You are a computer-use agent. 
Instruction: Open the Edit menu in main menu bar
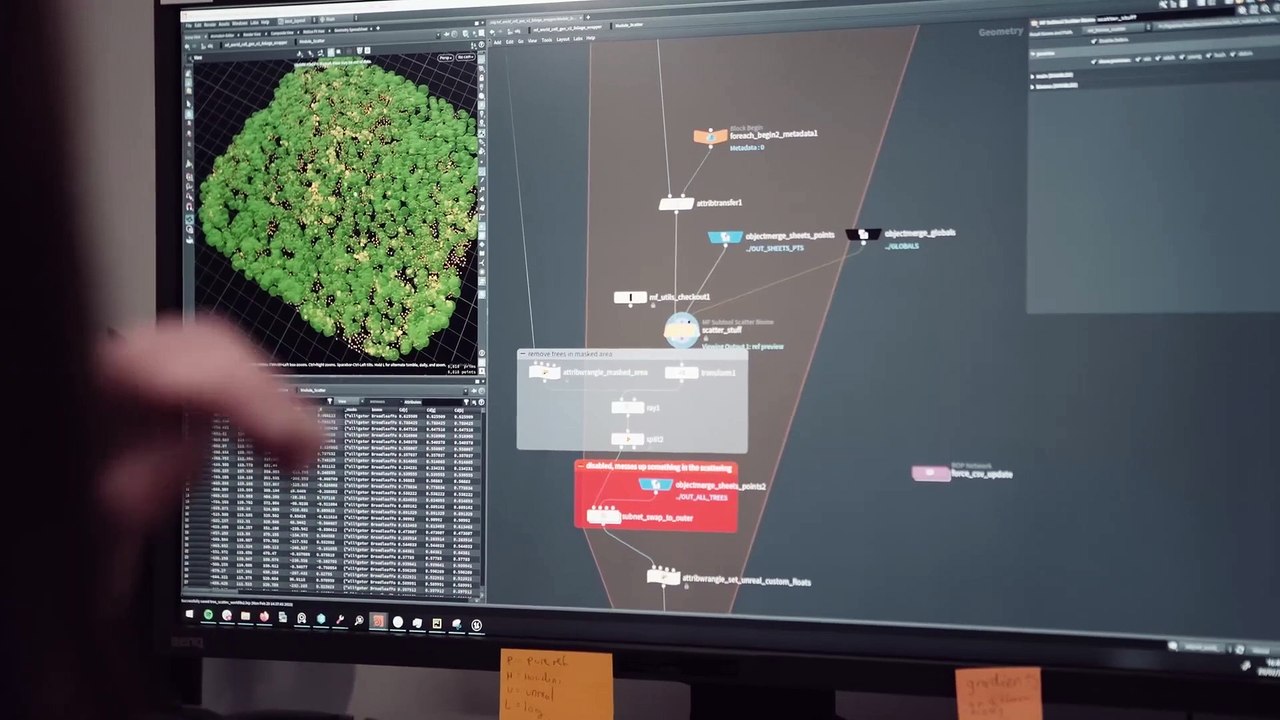(197, 25)
